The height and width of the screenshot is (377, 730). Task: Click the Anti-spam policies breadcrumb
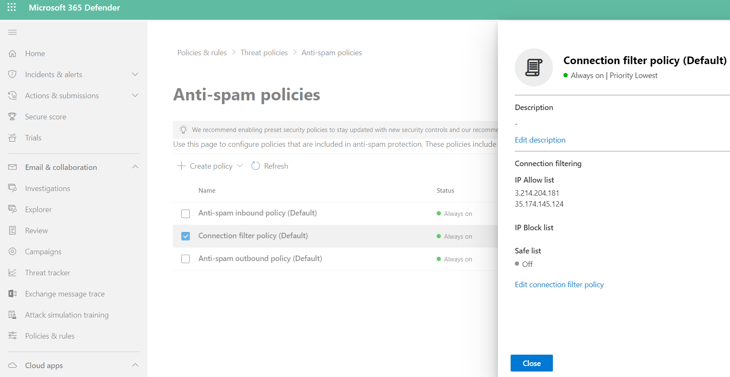point(331,53)
